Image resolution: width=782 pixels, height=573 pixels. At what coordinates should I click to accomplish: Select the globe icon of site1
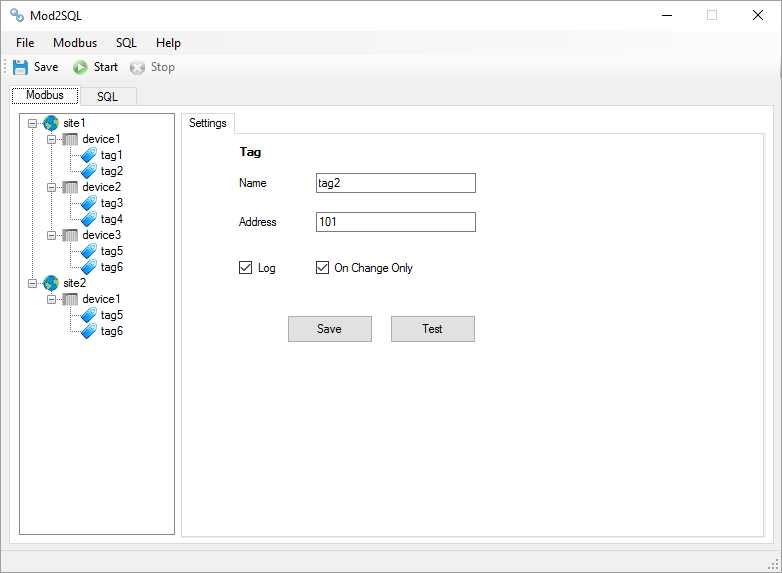tap(51, 123)
